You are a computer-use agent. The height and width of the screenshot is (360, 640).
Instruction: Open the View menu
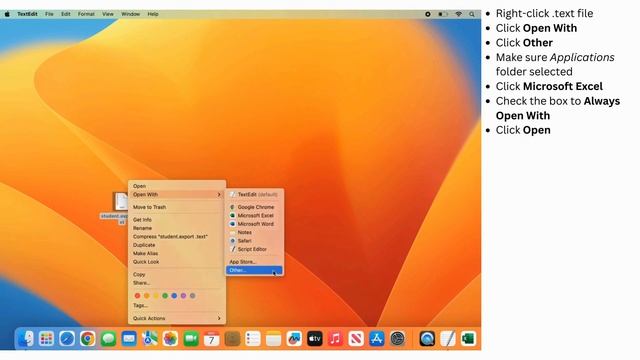coord(108,14)
